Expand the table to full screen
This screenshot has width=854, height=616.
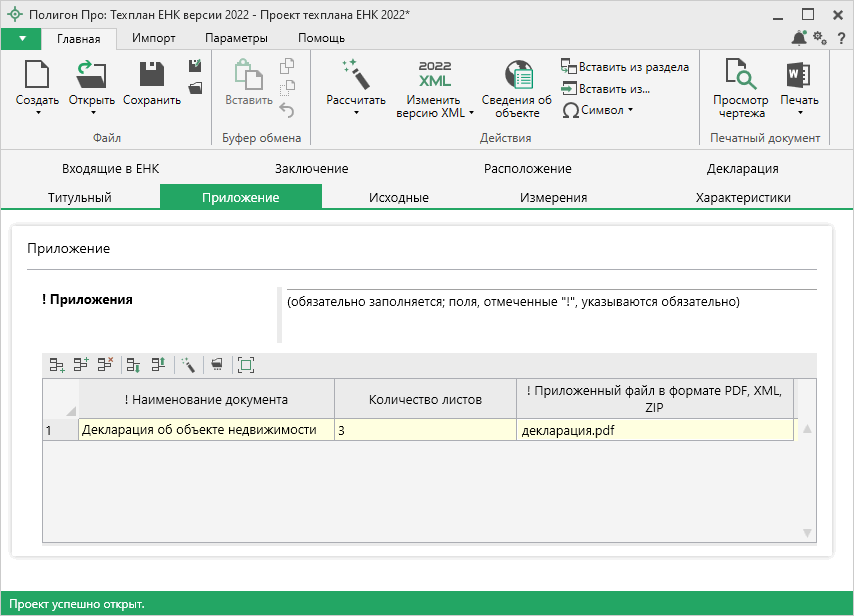pos(246,366)
